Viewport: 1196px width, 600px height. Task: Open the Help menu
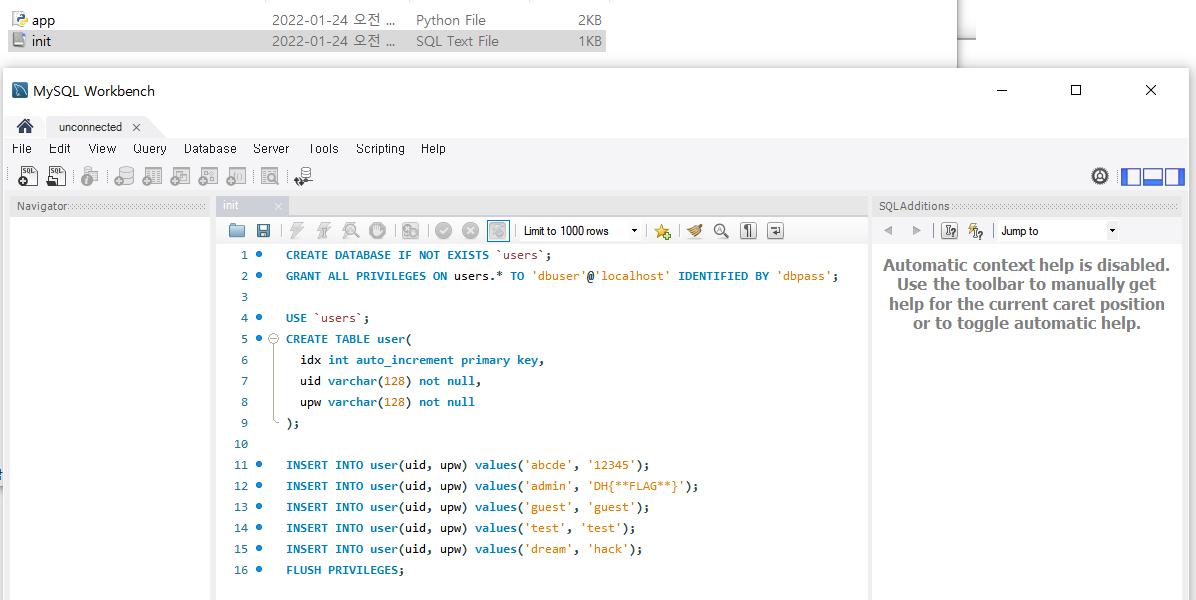pos(433,149)
